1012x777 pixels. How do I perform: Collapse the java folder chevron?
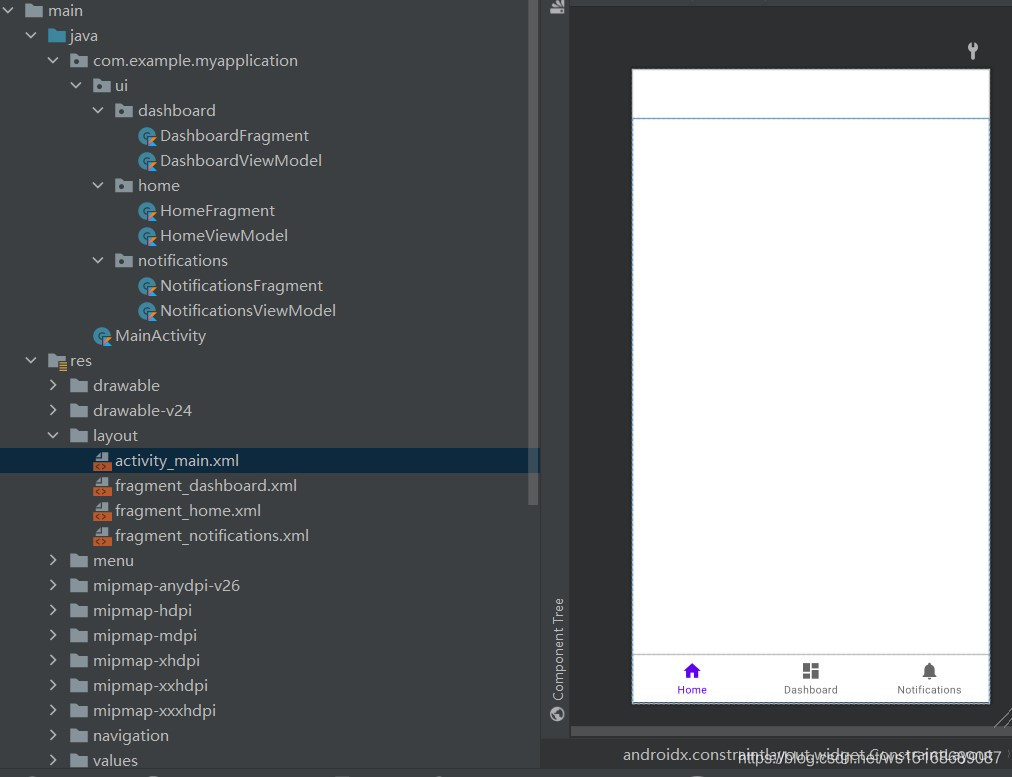[31, 35]
